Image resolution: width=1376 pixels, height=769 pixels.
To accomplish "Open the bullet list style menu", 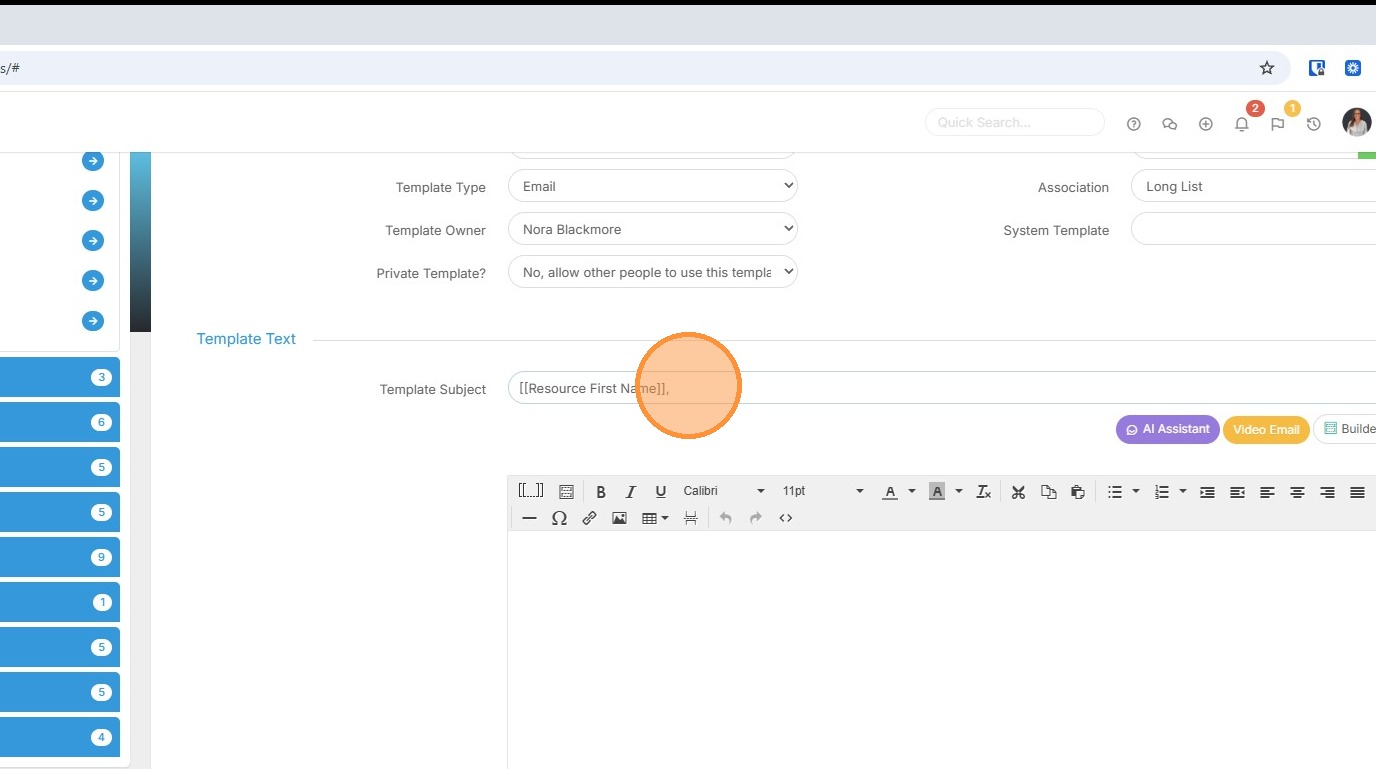I will coord(1135,491).
